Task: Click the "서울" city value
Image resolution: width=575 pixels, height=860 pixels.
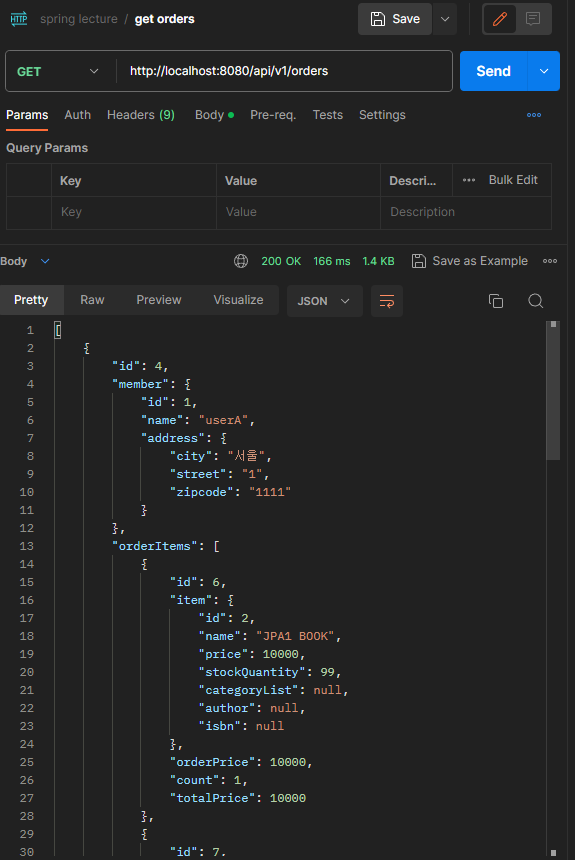Action: coord(246,456)
